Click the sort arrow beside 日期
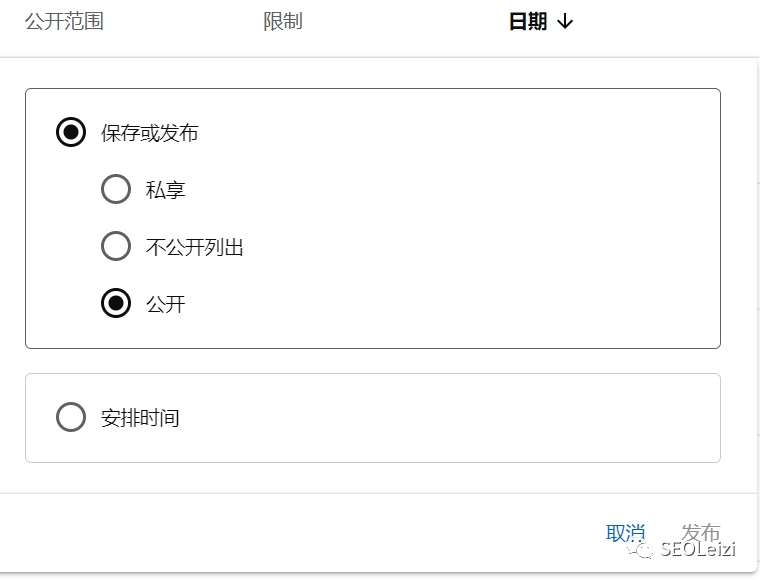The height and width of the screenshot is (580, 760). [x=565, y=22]
